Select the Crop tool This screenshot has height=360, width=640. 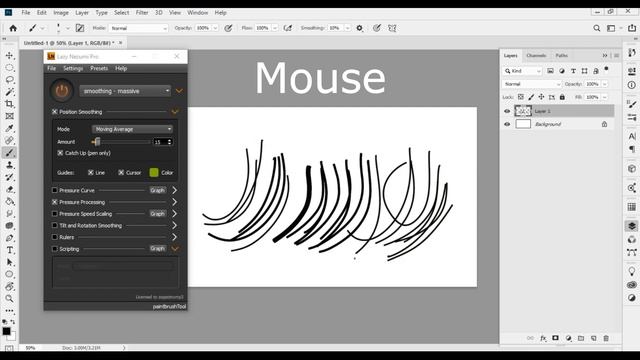tap(9, 104)
